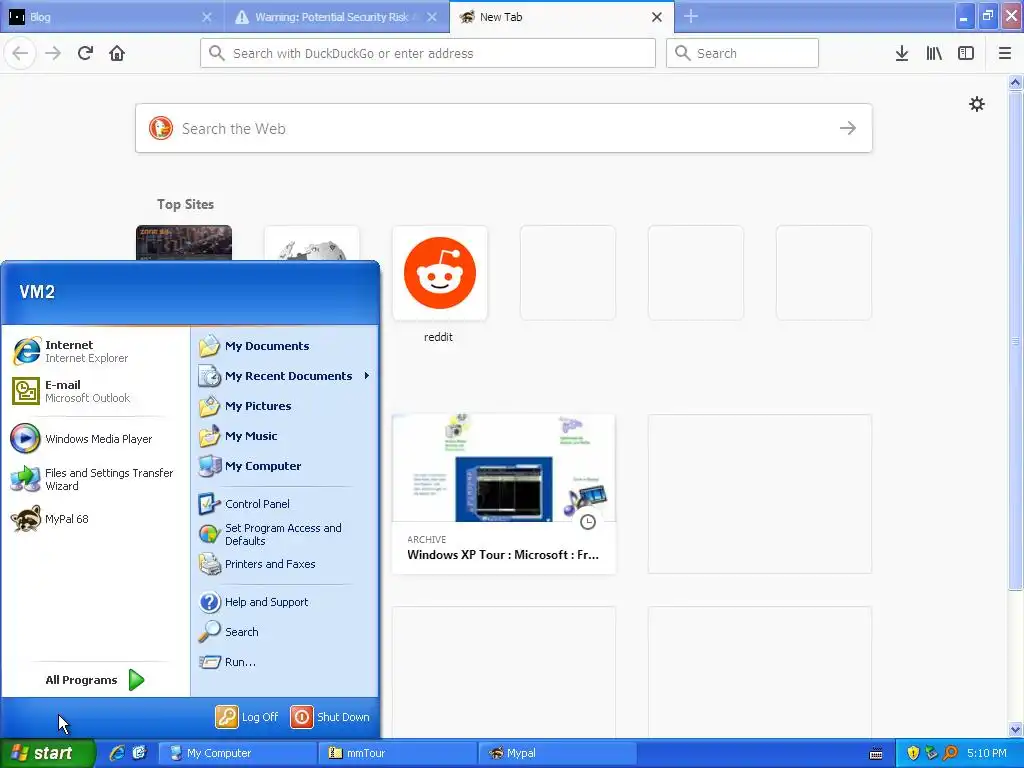The image size is (1024, 768).
Task: Switch to the Blog tab
Action: [111, 17]
